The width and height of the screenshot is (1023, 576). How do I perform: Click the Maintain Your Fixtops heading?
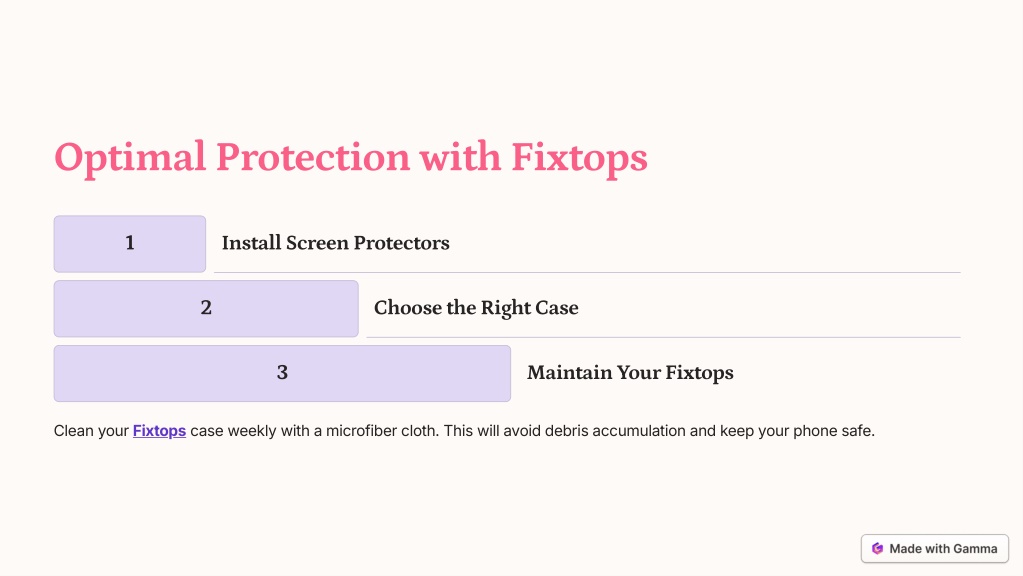(x=630, y=372)
